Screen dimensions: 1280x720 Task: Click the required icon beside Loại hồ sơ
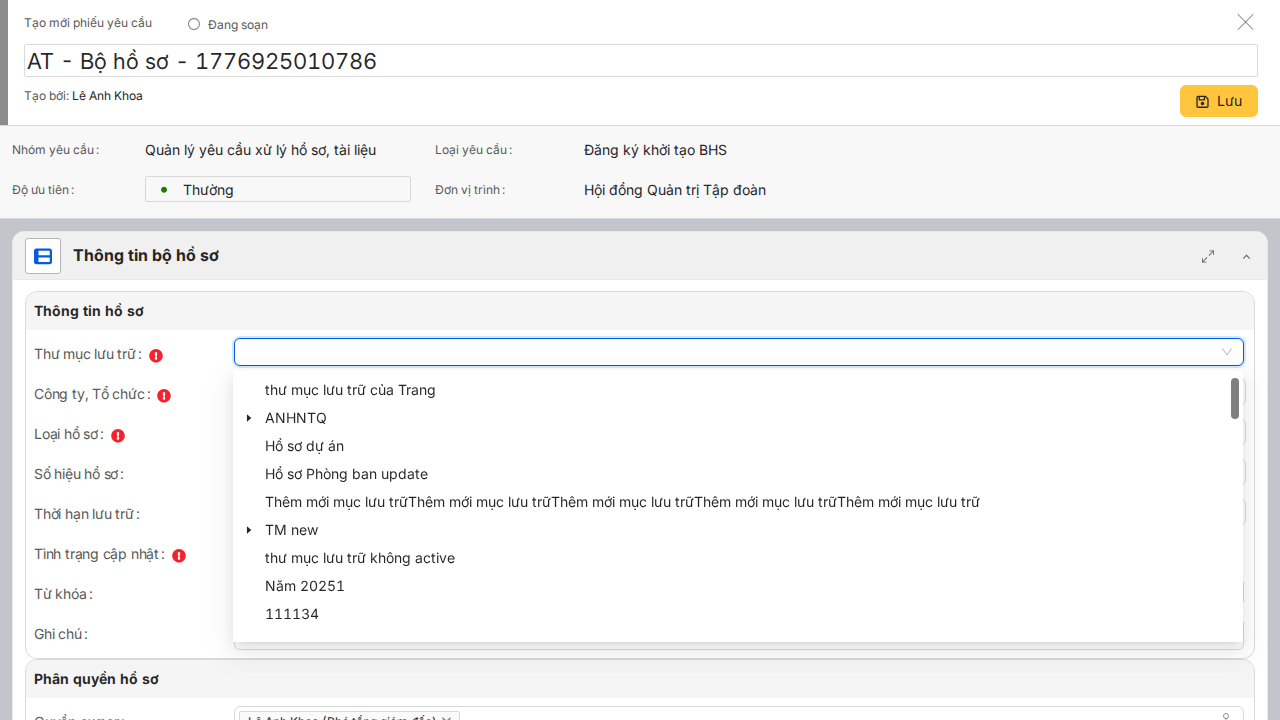point(118,435)
